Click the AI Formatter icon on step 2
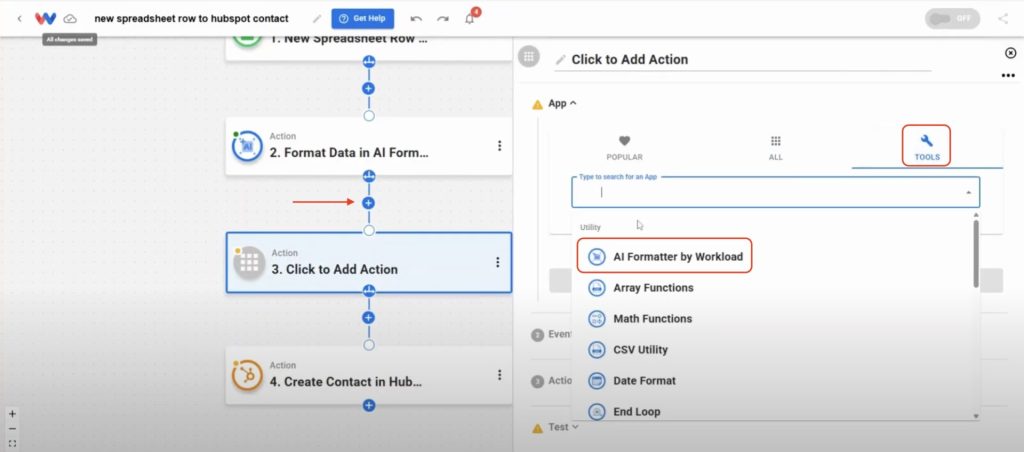1024x452 pixels. 247,146
